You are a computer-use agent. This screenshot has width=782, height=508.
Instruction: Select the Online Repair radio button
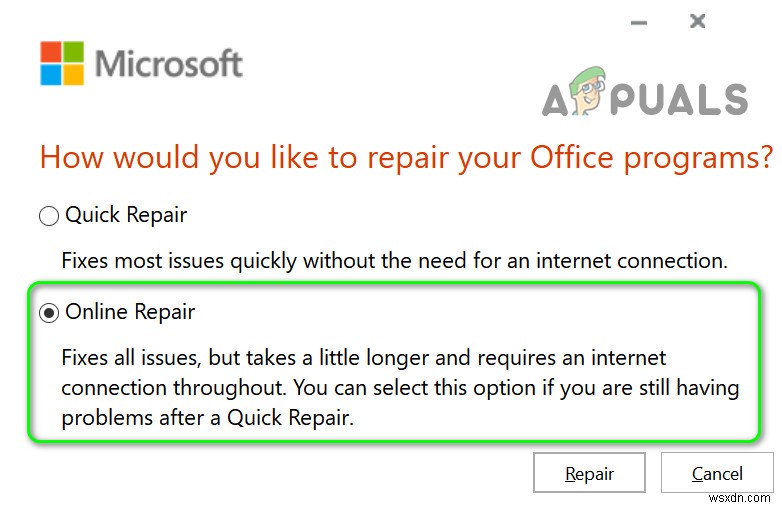(x=48, y=313)
